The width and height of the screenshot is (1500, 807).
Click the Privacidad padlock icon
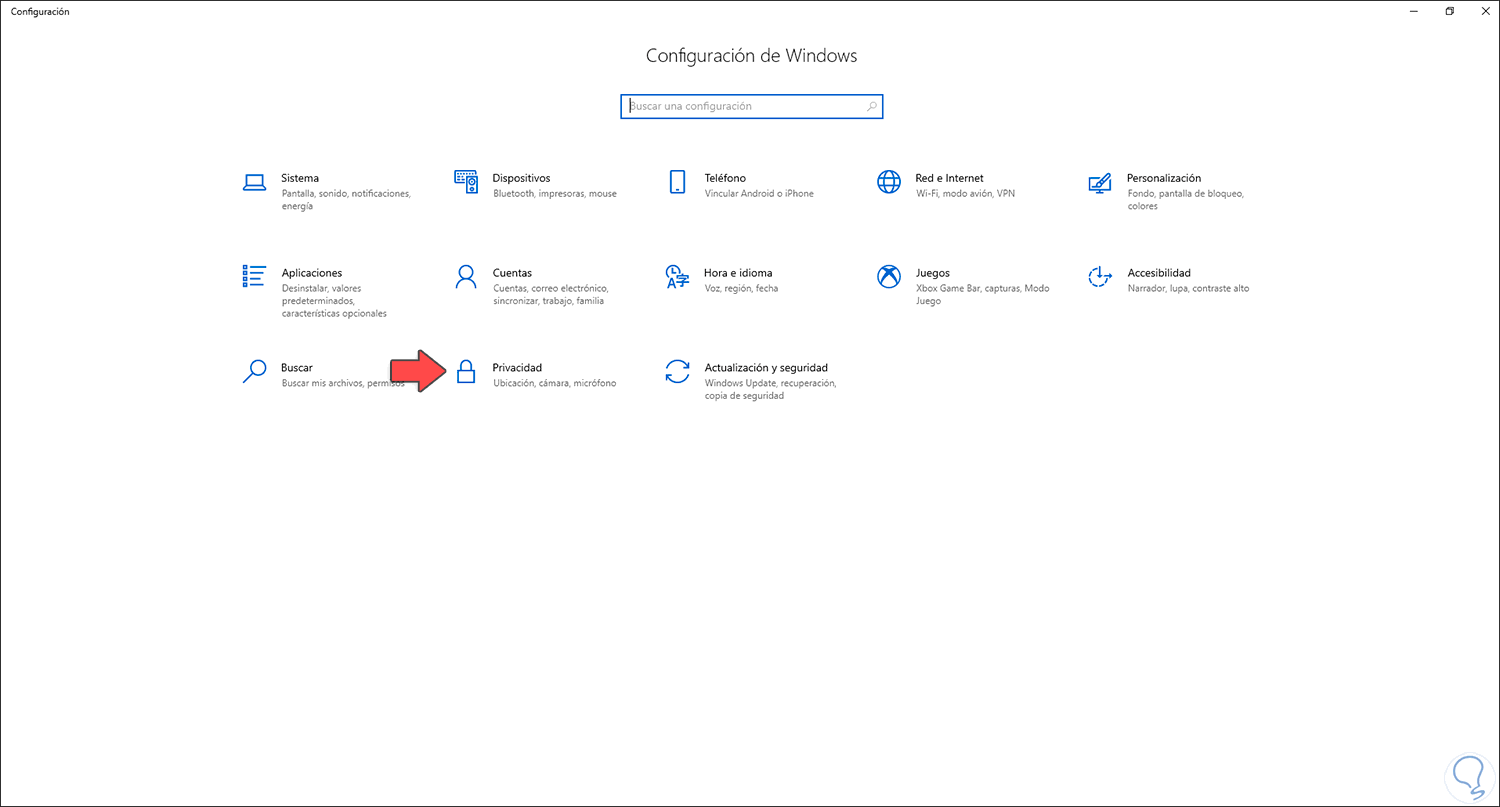[466, 372]
